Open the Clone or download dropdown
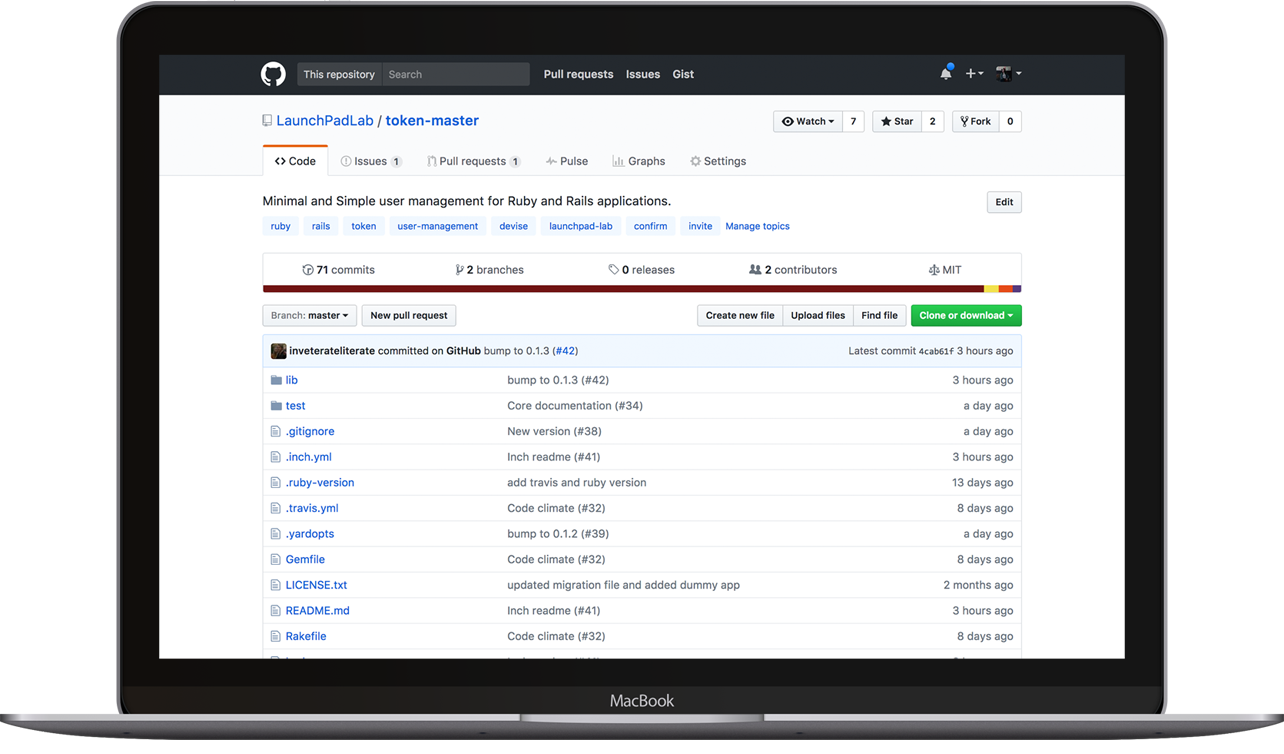The width and height of the screenshot is (1284, 754). pyautogui.click(x=965, y=316)
